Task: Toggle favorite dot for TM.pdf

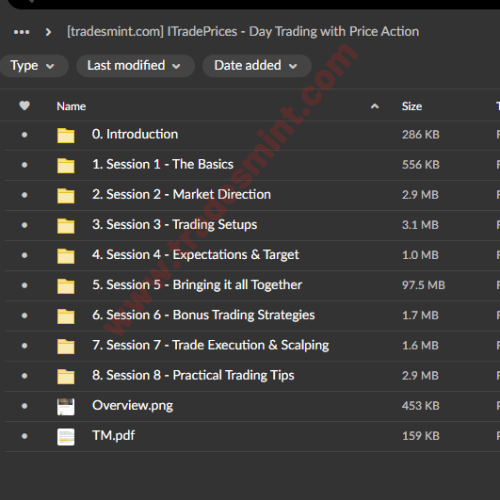Action: [x=24, y=436]
